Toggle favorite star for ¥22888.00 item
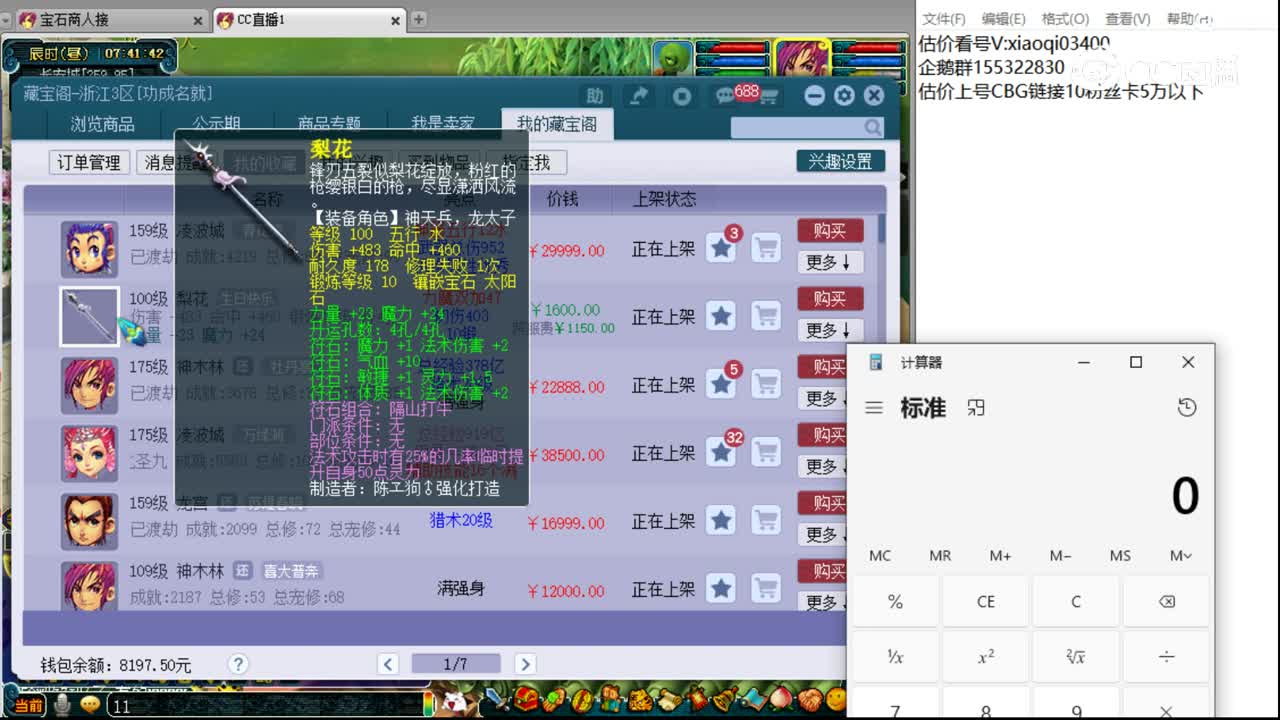1280x720 pixels. (x=721, y=384)
